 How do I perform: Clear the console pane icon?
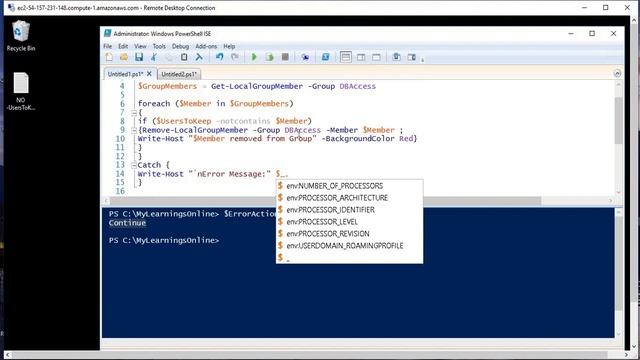pyautogui.click(x=199, y=57)
